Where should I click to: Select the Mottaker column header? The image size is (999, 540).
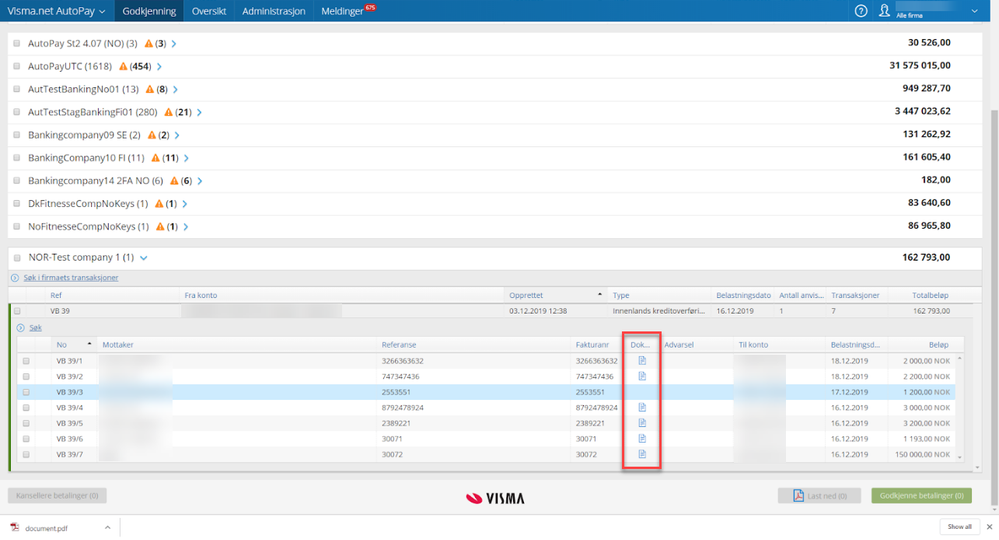[118, 345]
